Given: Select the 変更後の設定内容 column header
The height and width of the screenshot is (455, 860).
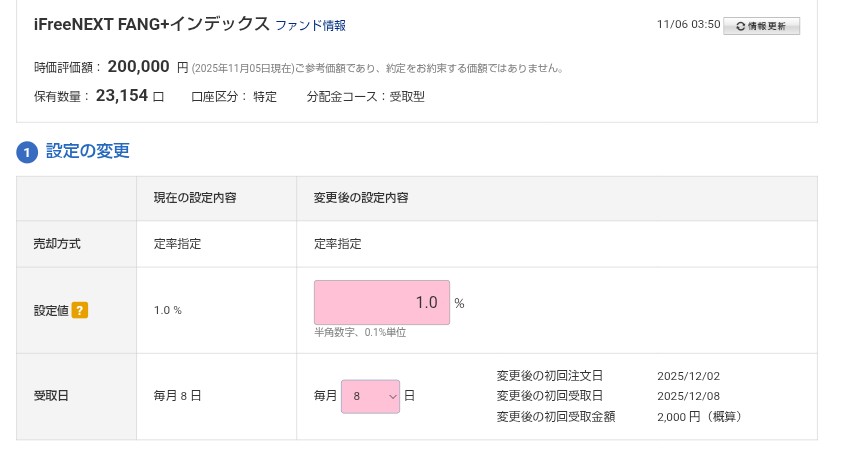Looking at the screenshot, I should [360, 198].
